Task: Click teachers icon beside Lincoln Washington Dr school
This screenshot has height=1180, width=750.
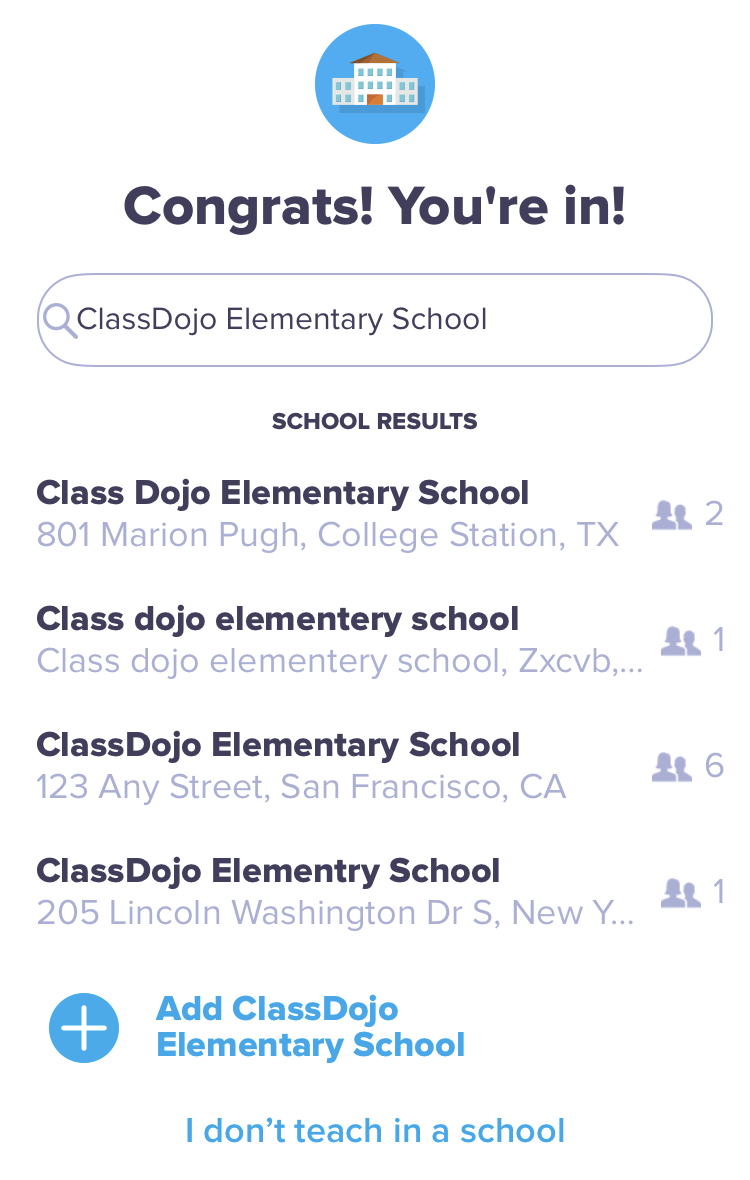Action: (681, 893)
